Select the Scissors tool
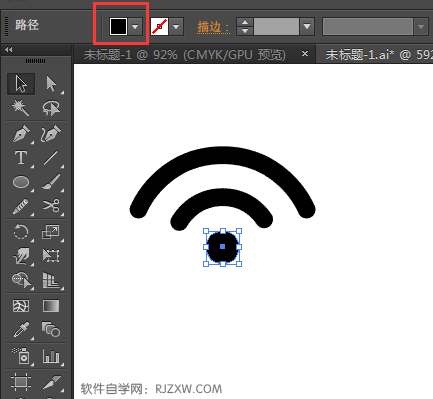Image resolution: width=433 pixels, height=399 pixels. click(51, 206)
